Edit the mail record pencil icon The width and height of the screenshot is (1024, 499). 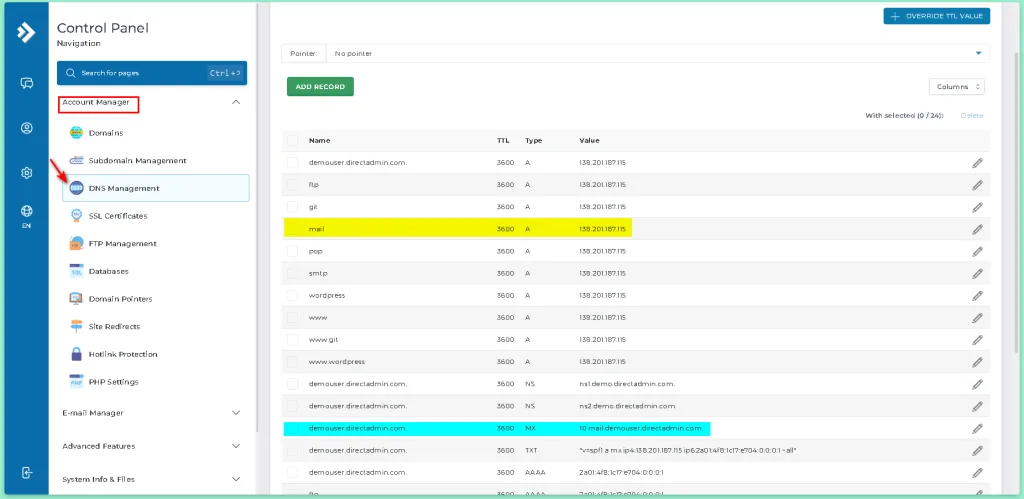click(977, 229)
